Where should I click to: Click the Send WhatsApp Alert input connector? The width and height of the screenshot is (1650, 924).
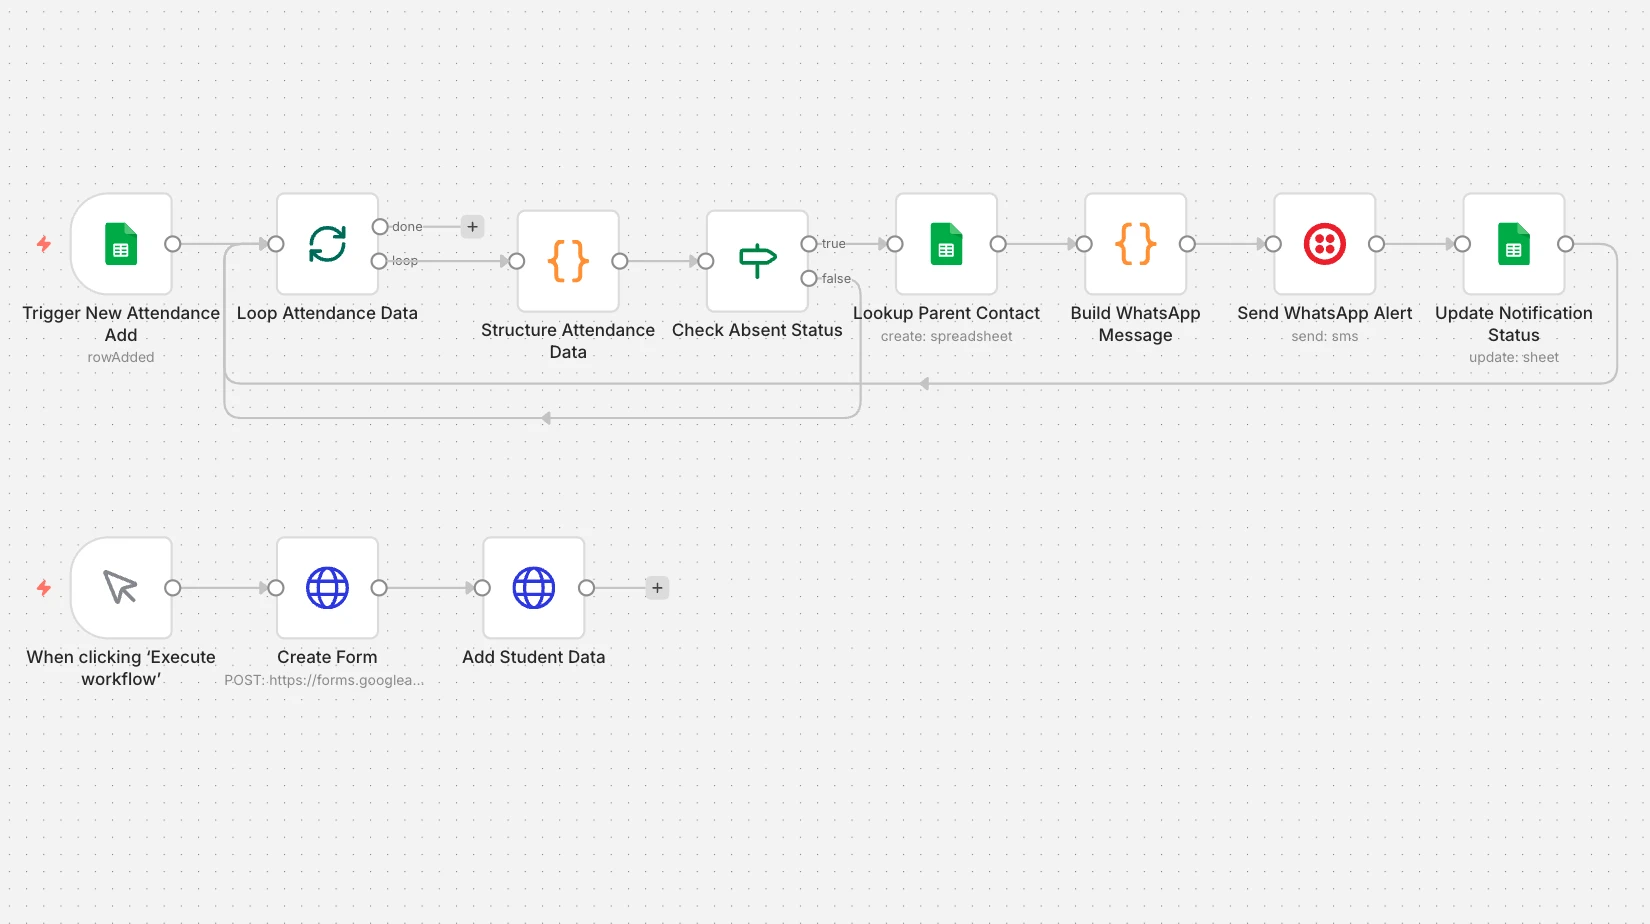point(1273,244)
